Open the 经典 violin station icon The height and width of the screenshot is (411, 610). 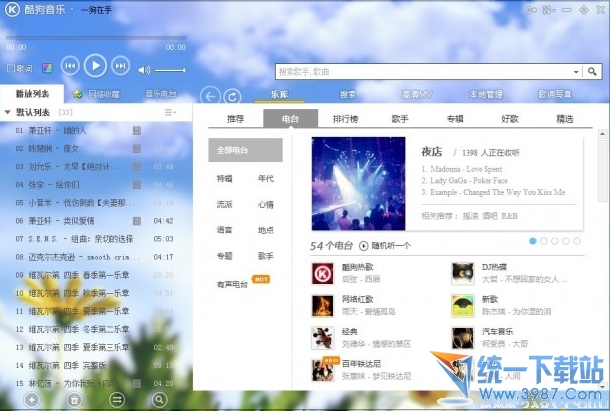[x=323, y=338]
